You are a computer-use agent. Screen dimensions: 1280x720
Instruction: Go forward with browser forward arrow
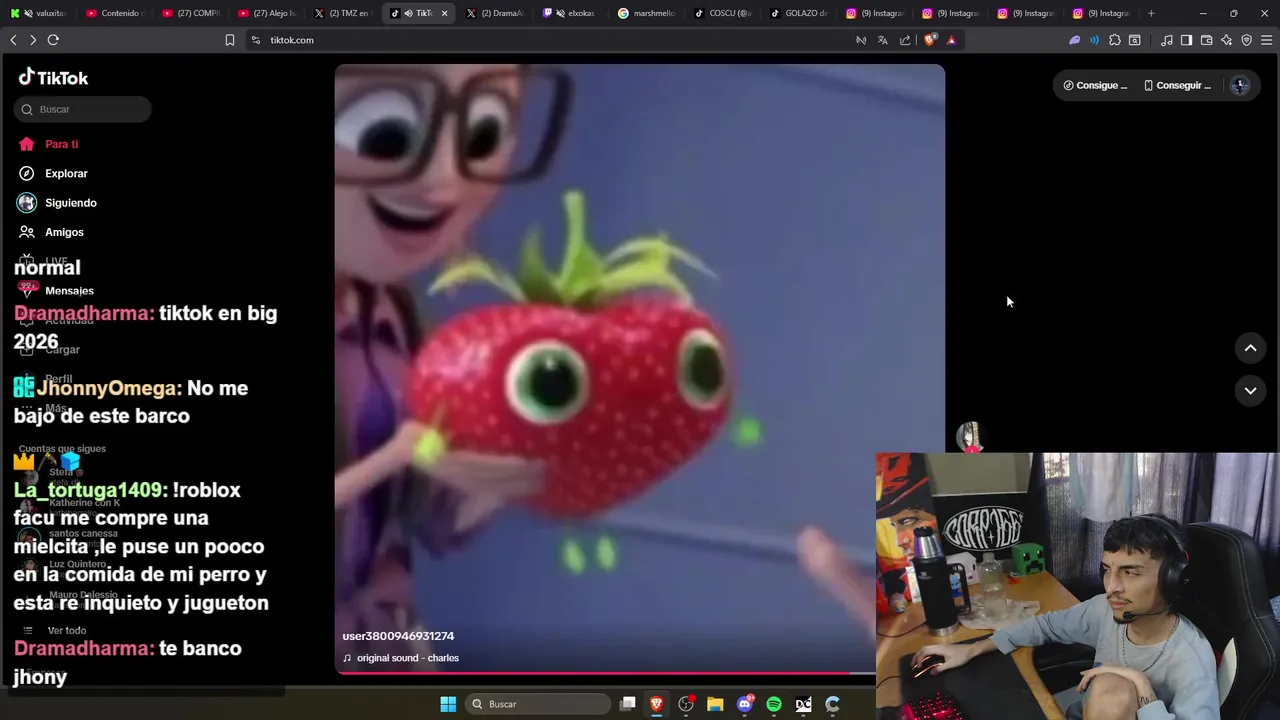coord(33,40)
